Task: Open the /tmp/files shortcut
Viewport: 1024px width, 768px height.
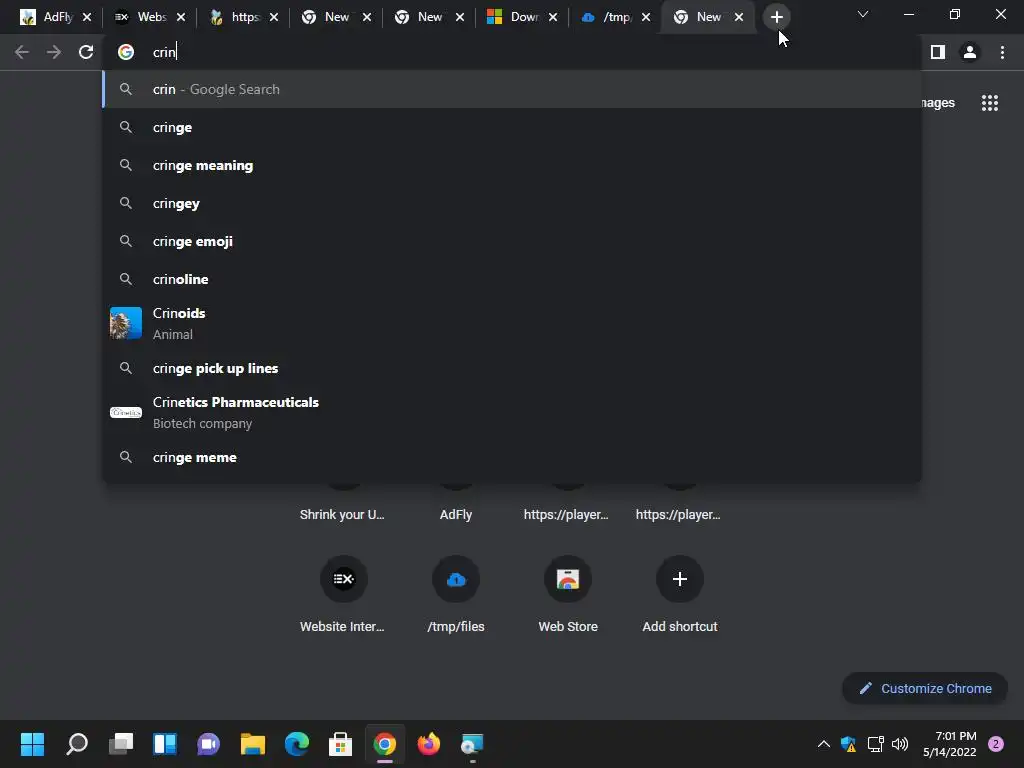Action: [x=456, y=593]
